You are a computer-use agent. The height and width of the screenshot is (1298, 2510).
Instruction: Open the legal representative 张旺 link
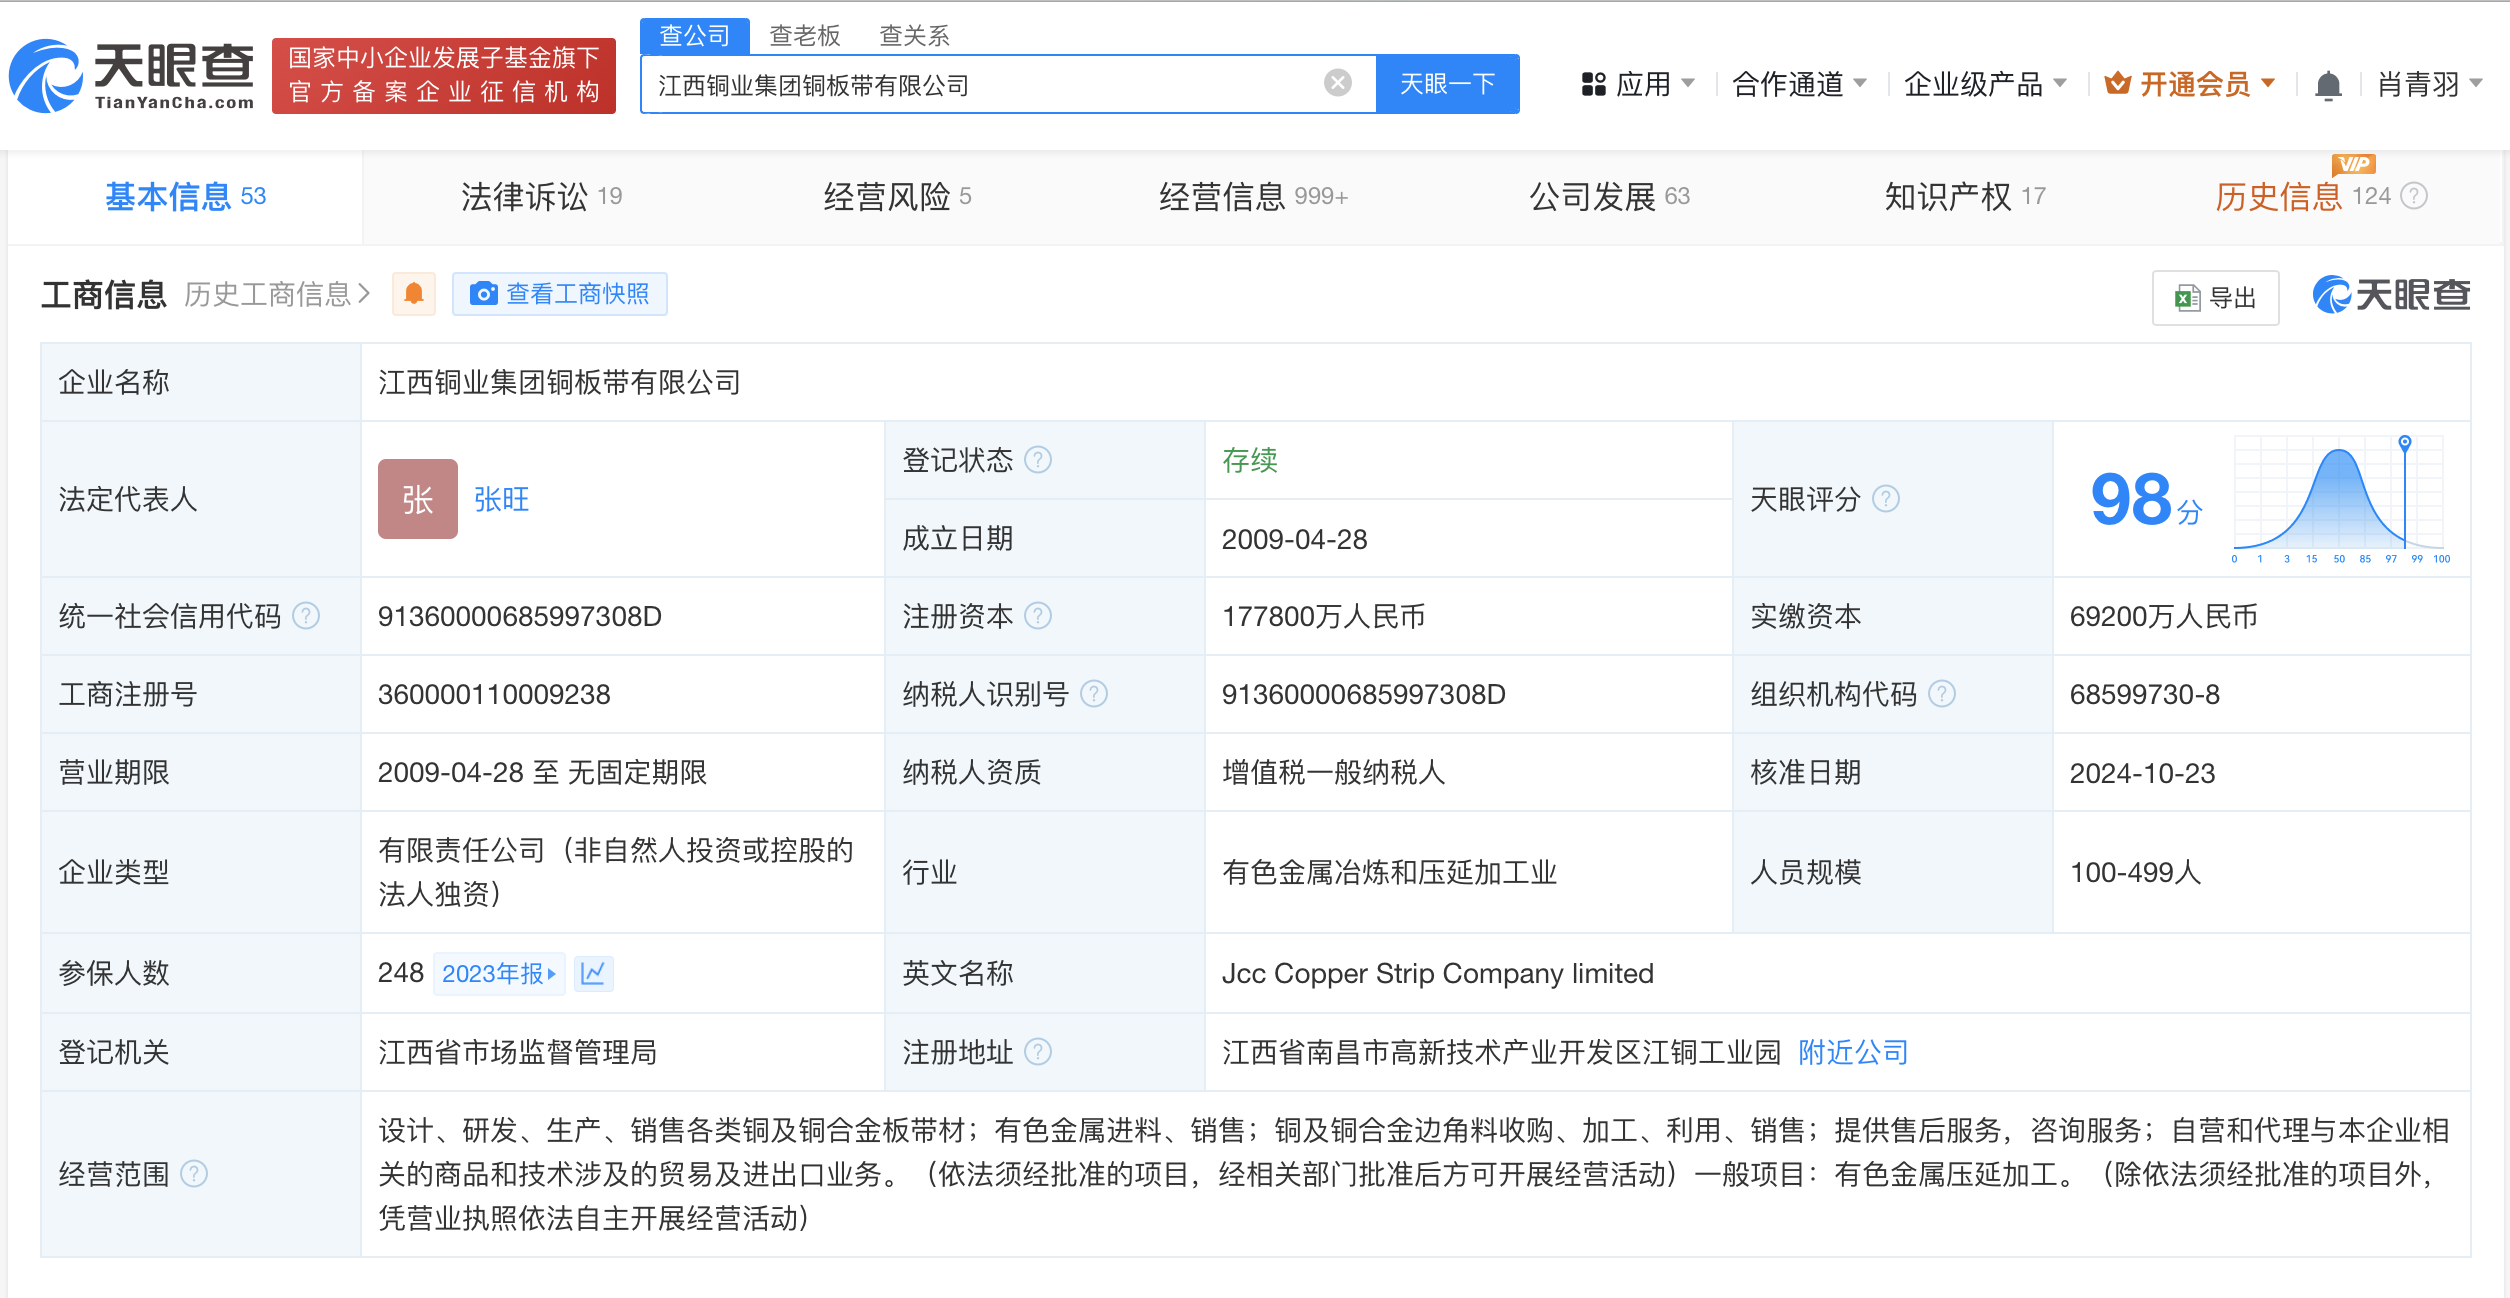point(501,499)
